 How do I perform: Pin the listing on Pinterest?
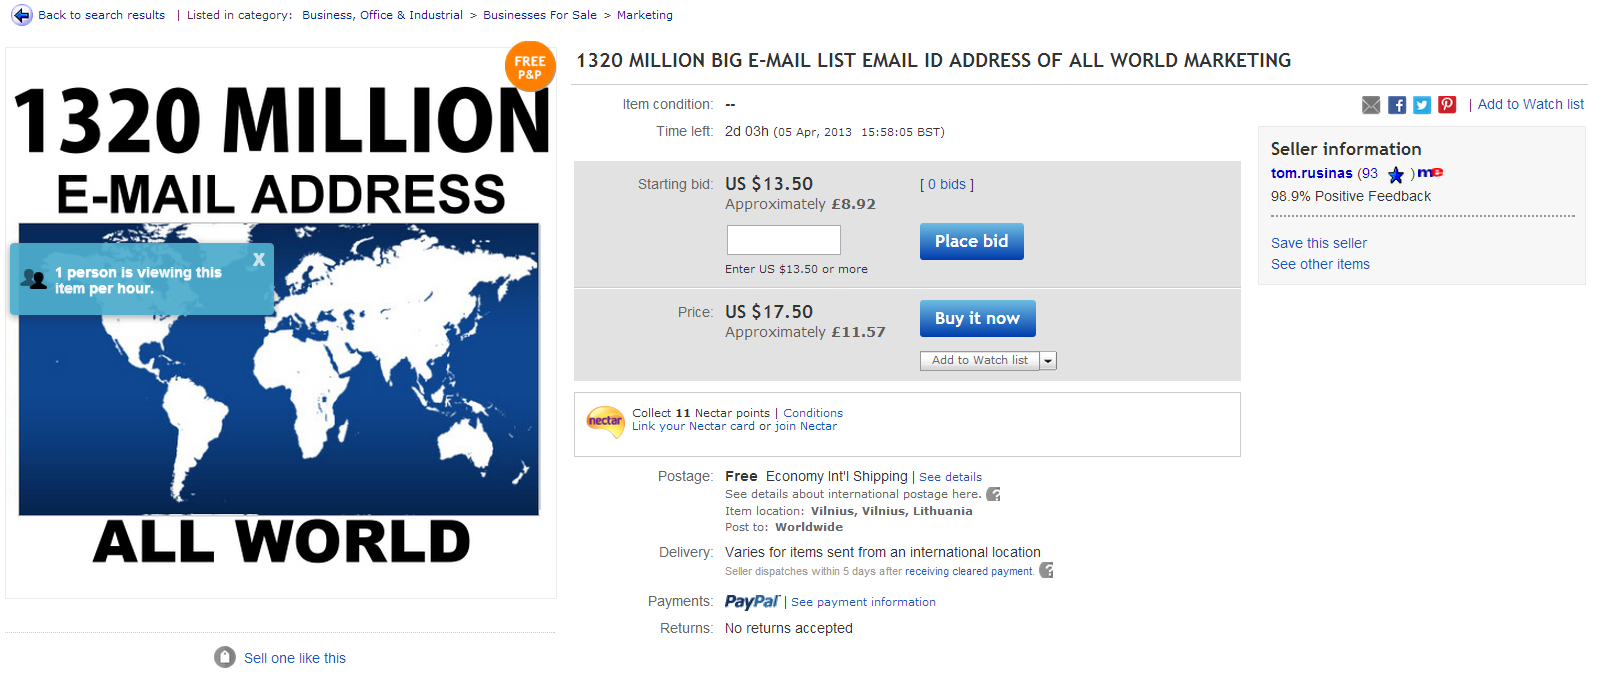click(1447, 105)
